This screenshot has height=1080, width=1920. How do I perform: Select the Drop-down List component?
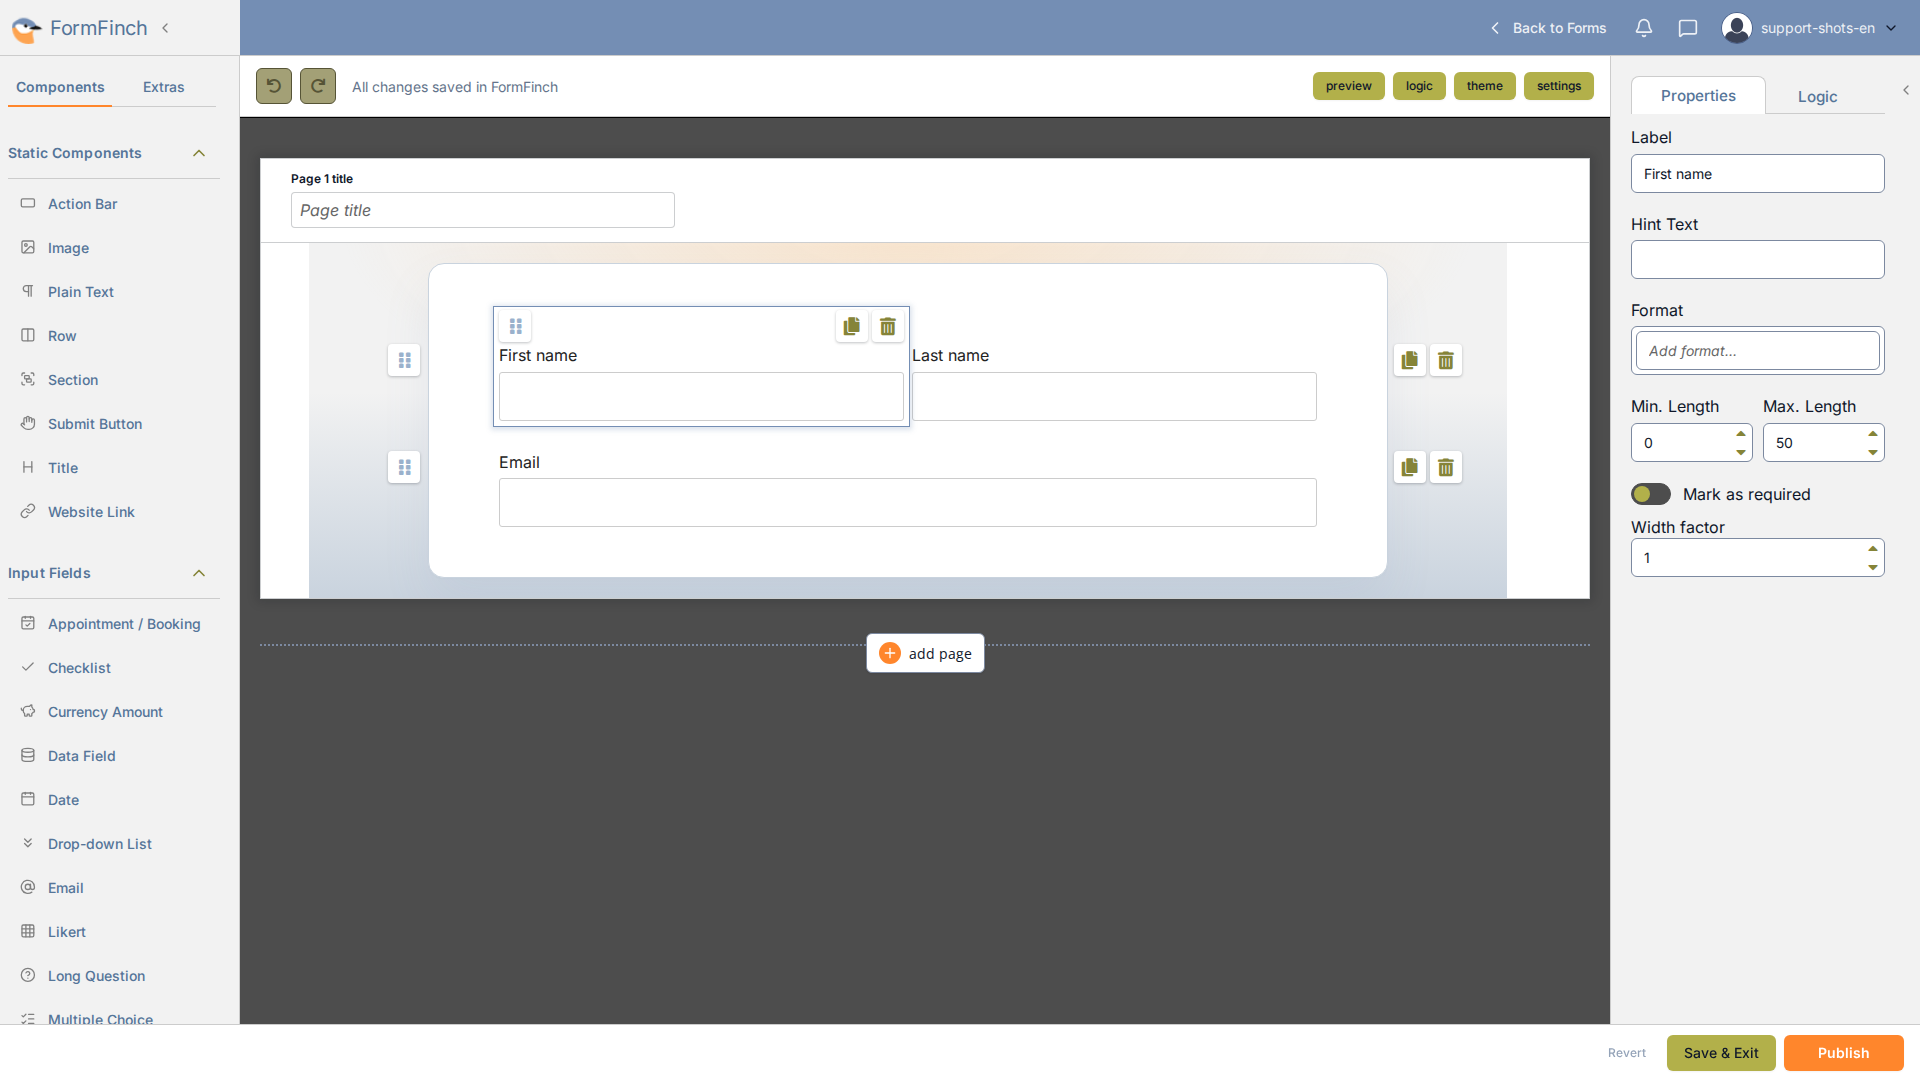tap(100, 844)
